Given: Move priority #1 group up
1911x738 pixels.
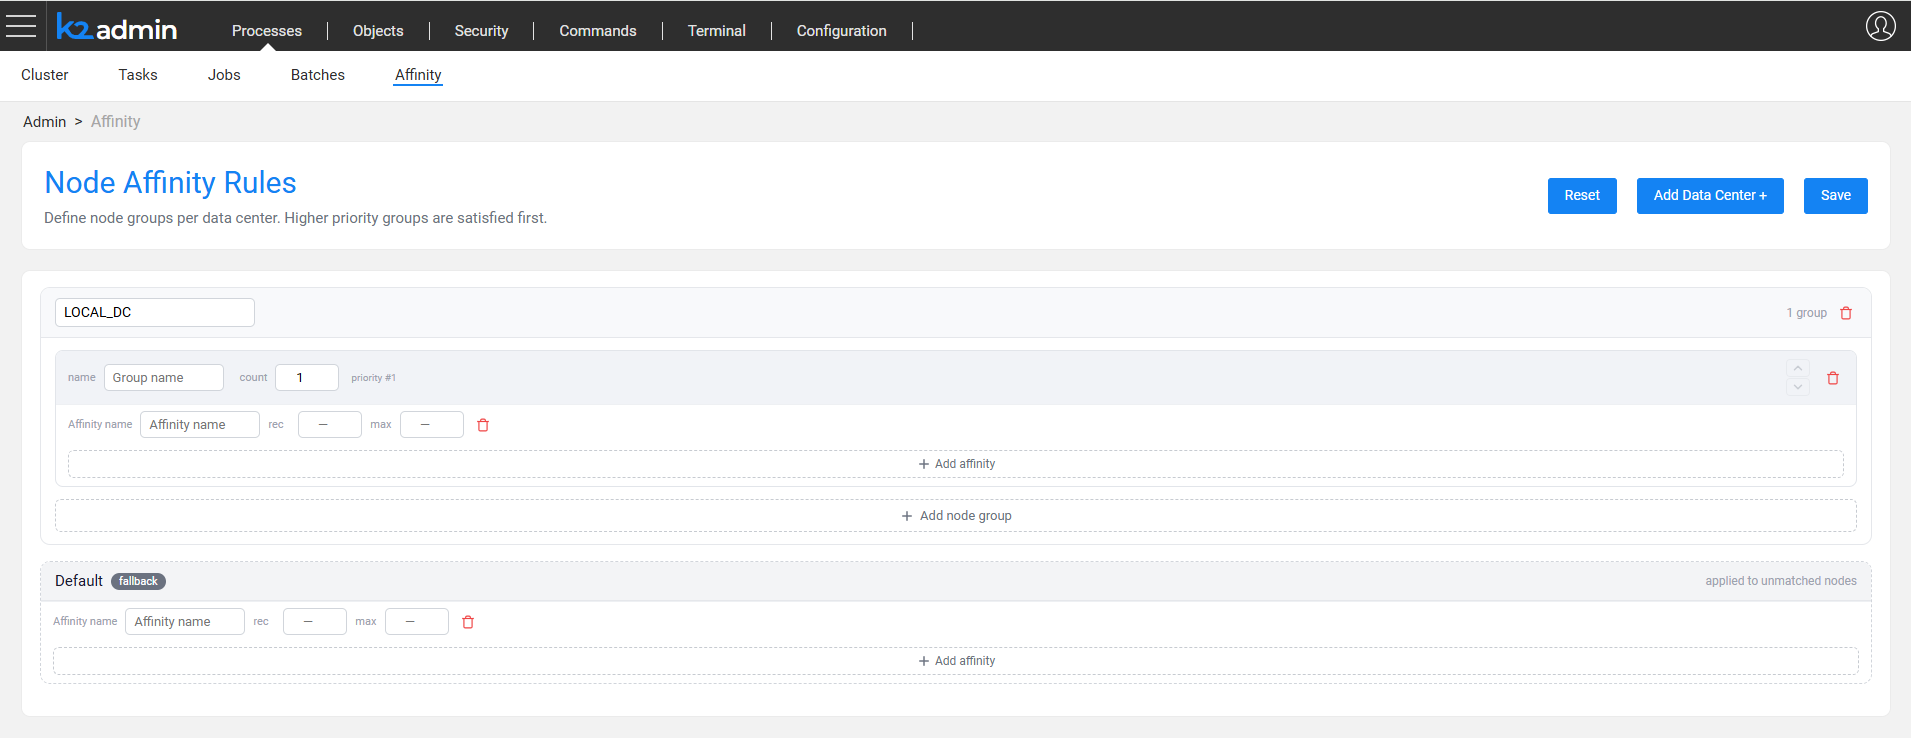Looking at the screenshot, I should pyautogui.click(x=1798, y=368).
